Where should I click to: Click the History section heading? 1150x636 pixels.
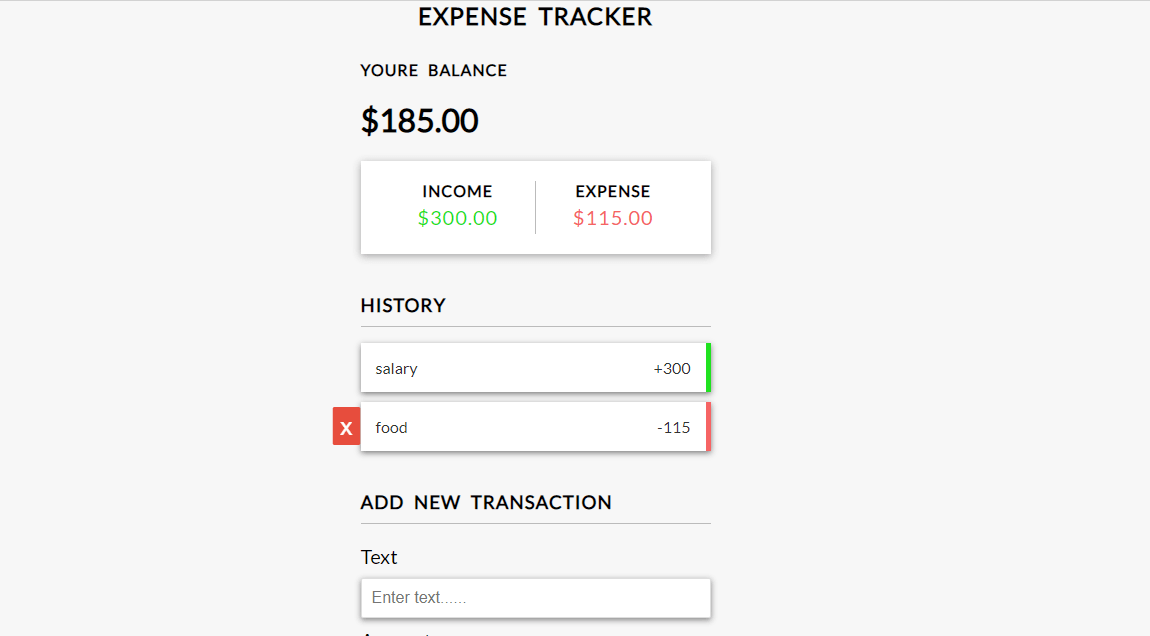click(403, 305)
